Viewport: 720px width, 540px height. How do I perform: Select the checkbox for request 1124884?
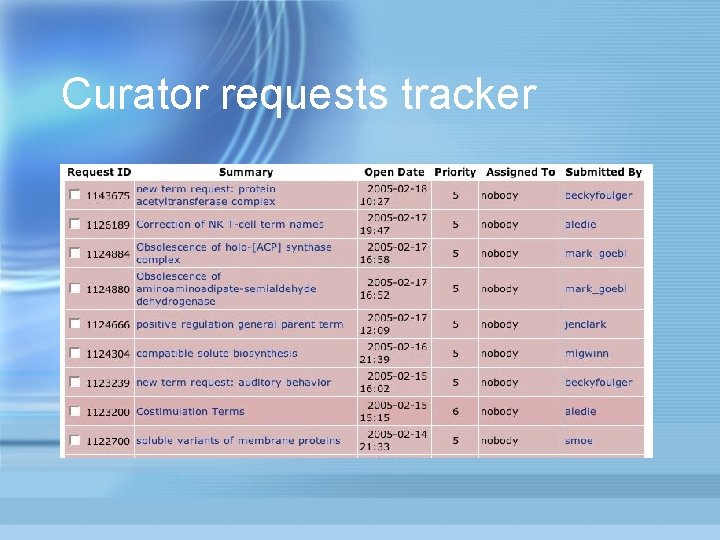(75, 253)
